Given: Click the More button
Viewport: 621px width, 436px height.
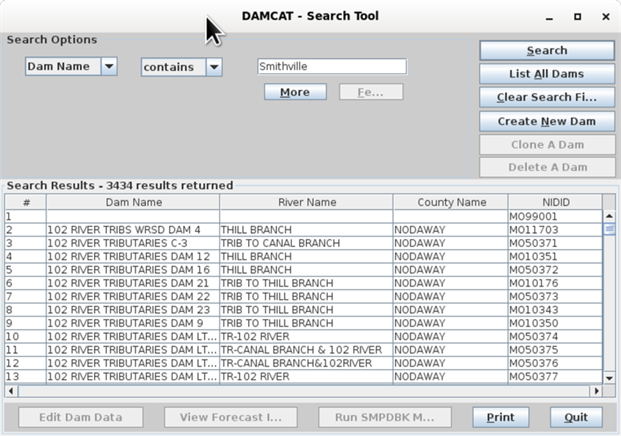Looking at the screenshot, I should pyautogui.click(x=295, y=92).
